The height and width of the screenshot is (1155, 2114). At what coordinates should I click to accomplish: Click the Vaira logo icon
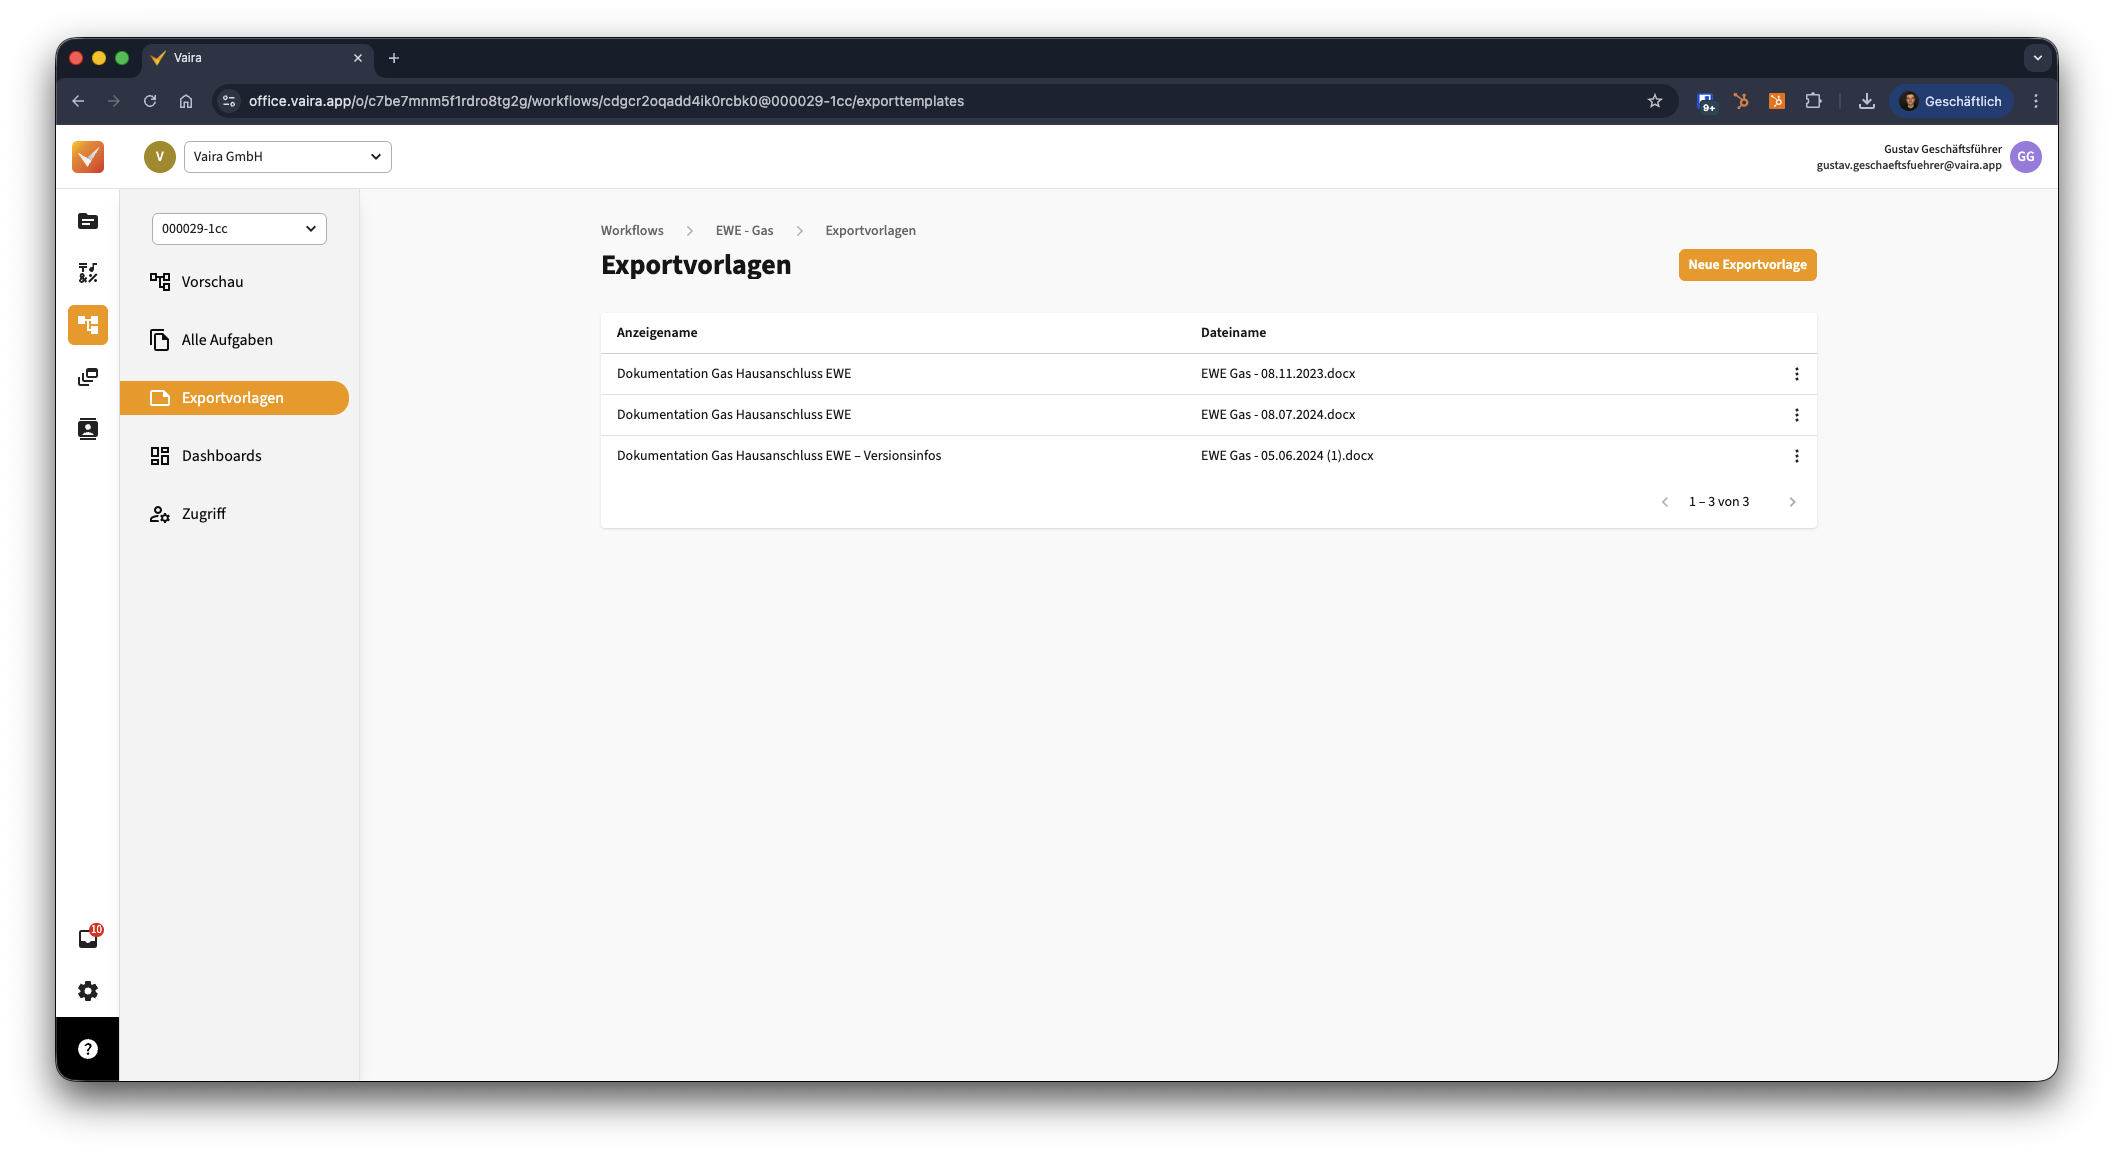88,157
